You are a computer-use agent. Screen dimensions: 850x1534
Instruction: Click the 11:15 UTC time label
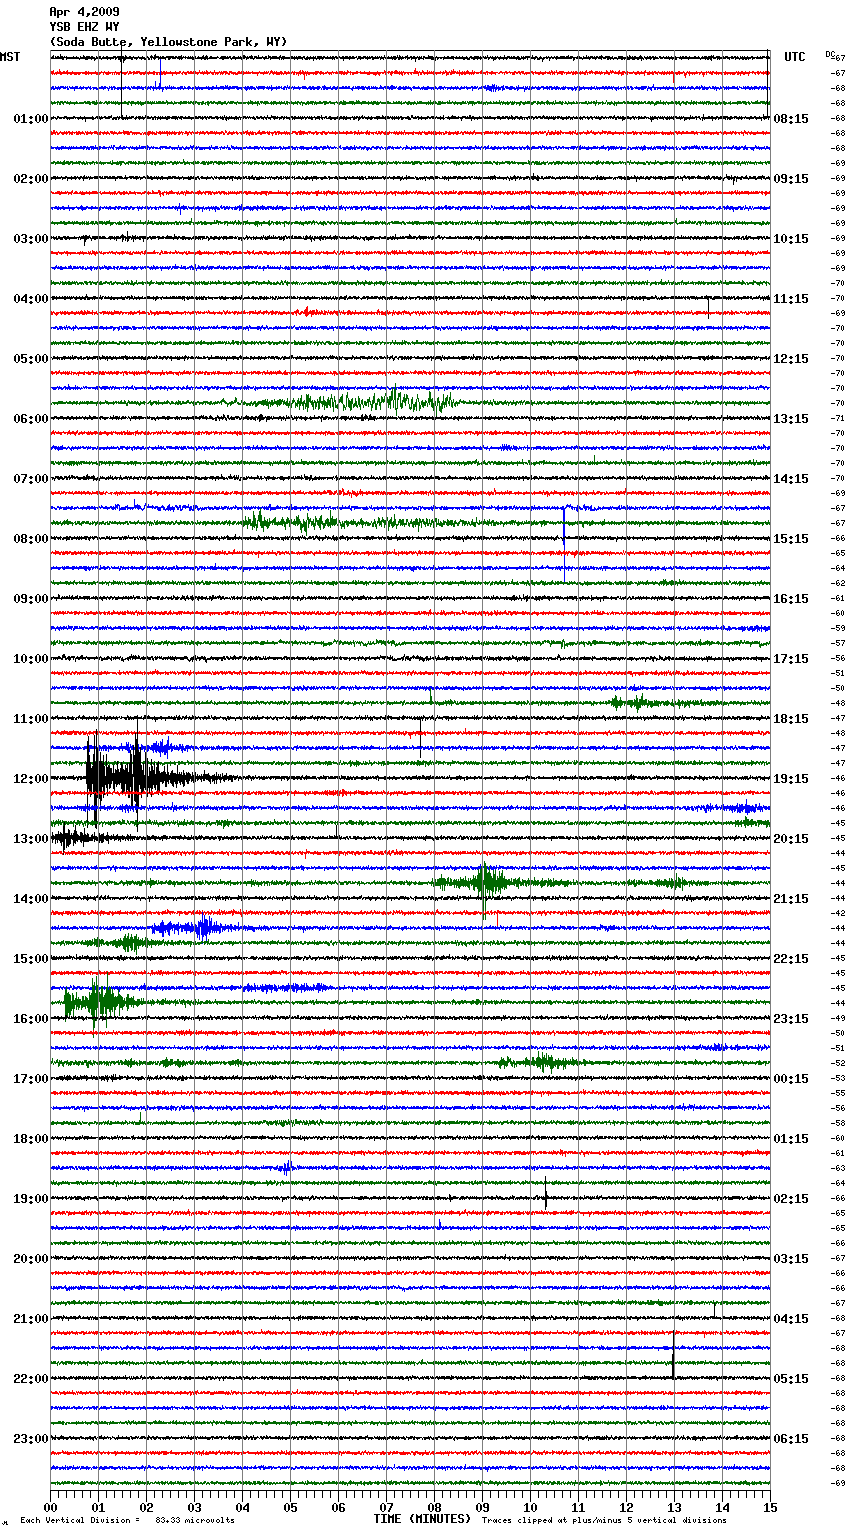(791, 299)
